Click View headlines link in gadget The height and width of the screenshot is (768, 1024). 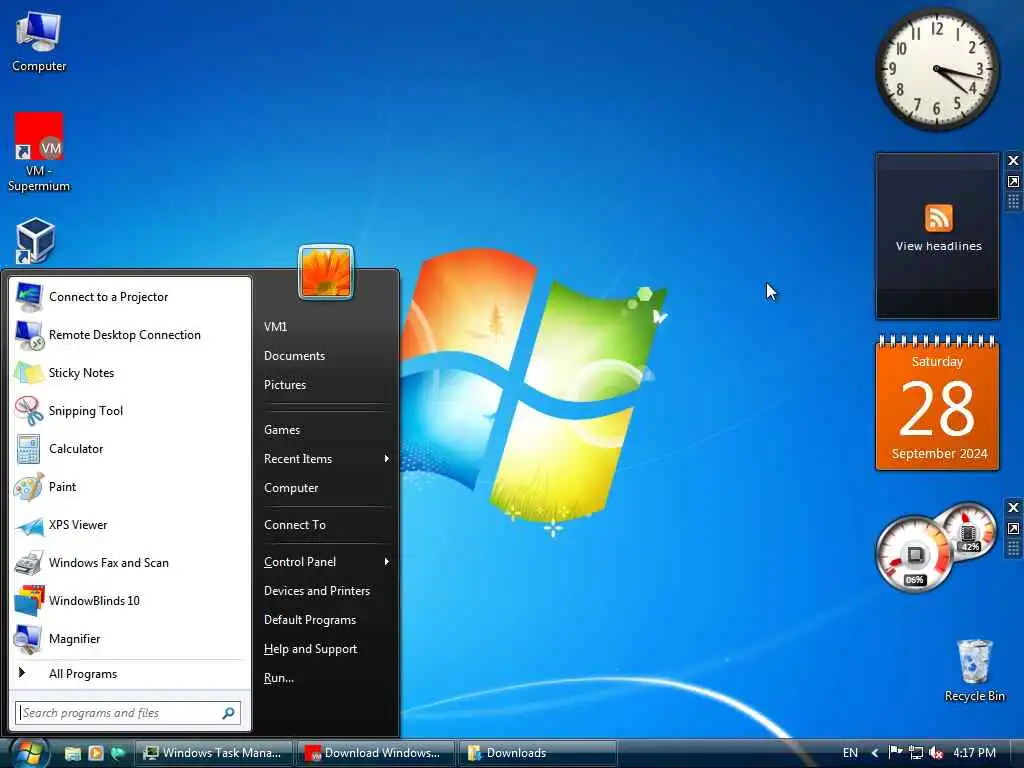pos(938,246)
